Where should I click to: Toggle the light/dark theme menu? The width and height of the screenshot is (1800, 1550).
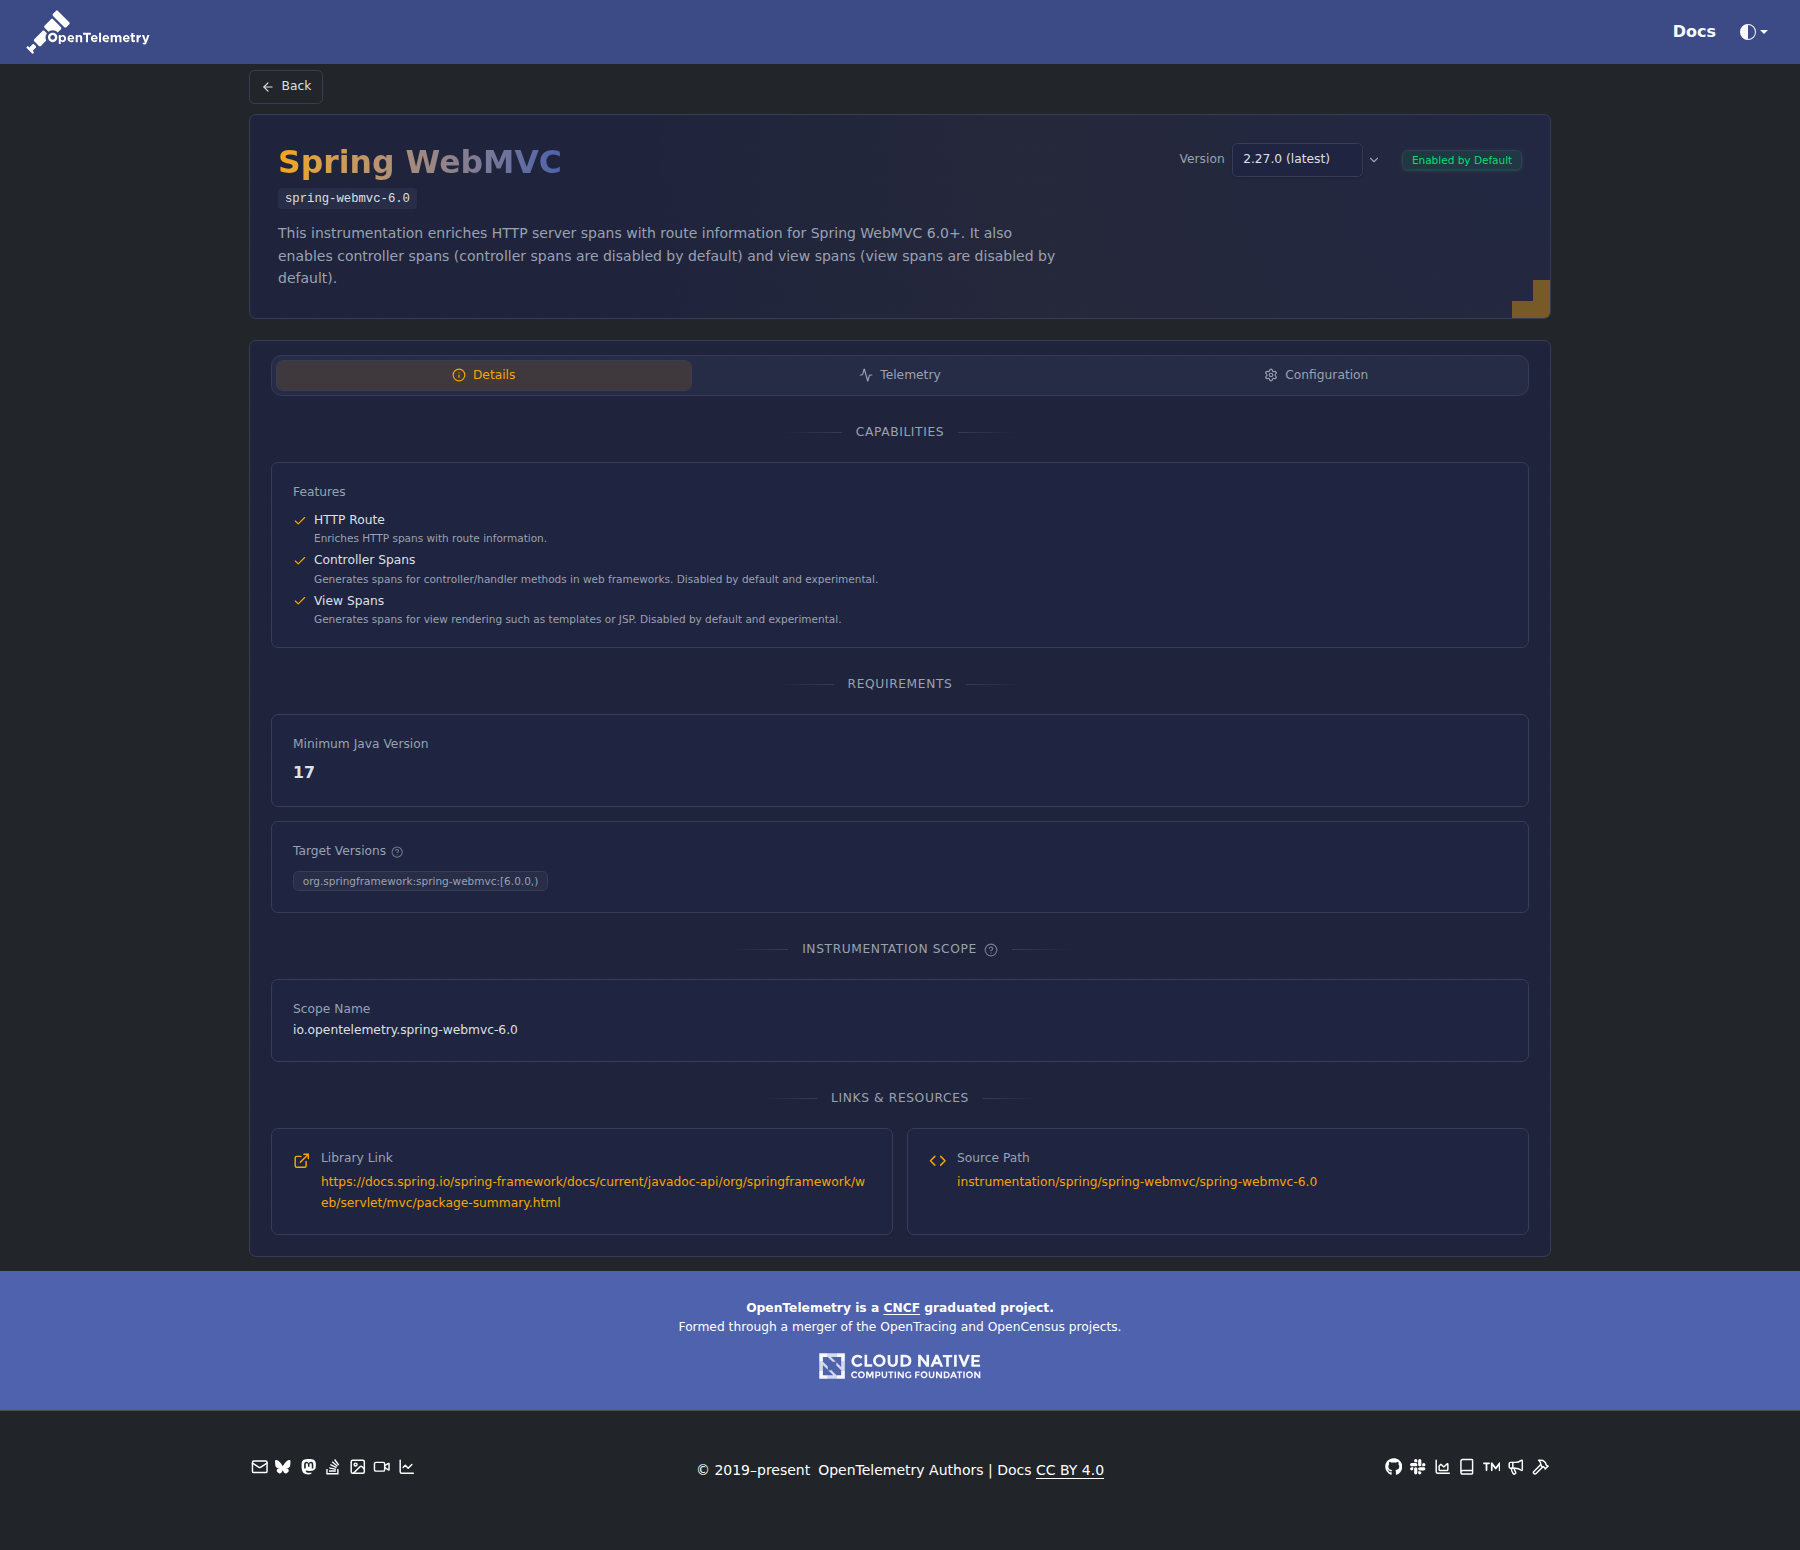pos(1753,32)
